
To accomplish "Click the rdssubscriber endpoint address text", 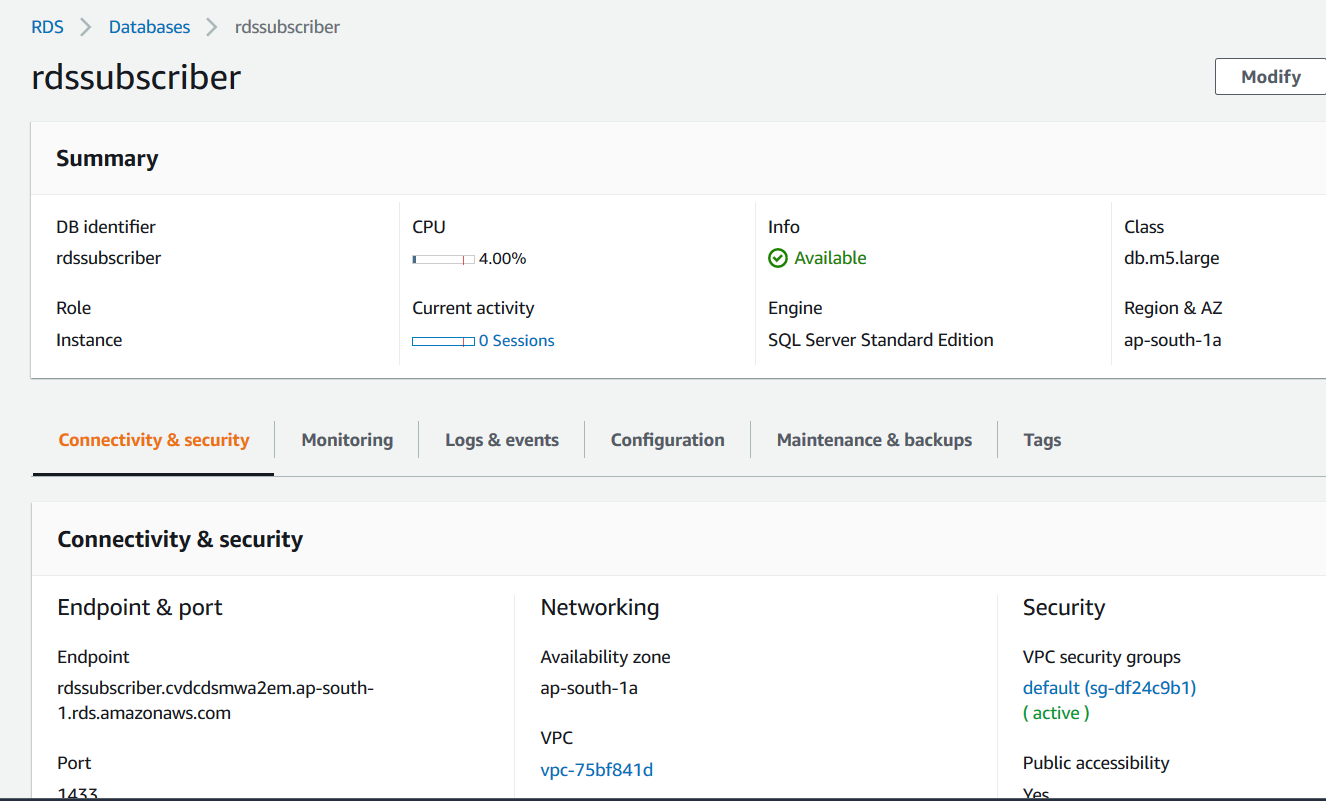I will [215, 700].
